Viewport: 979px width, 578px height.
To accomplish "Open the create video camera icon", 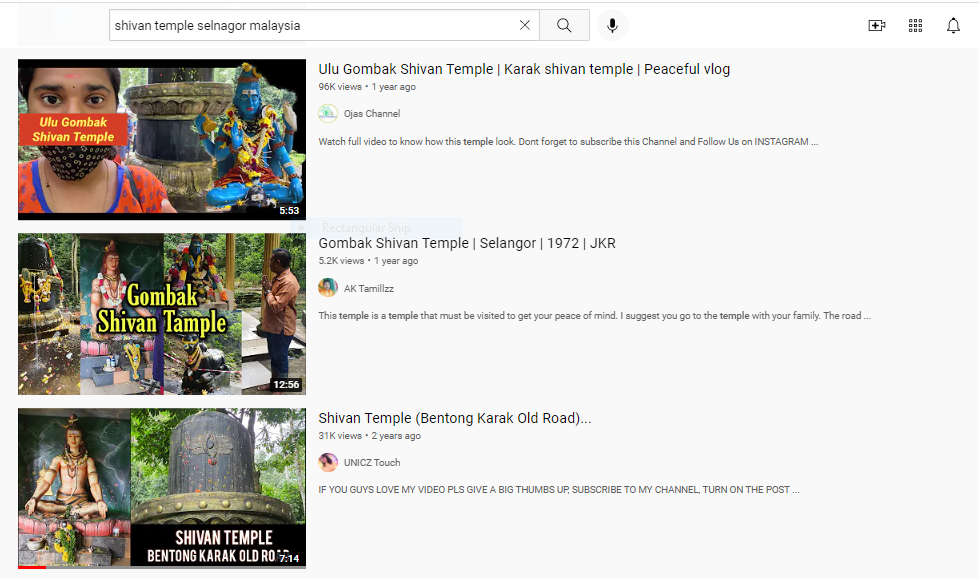I will [x=877, y=26].
